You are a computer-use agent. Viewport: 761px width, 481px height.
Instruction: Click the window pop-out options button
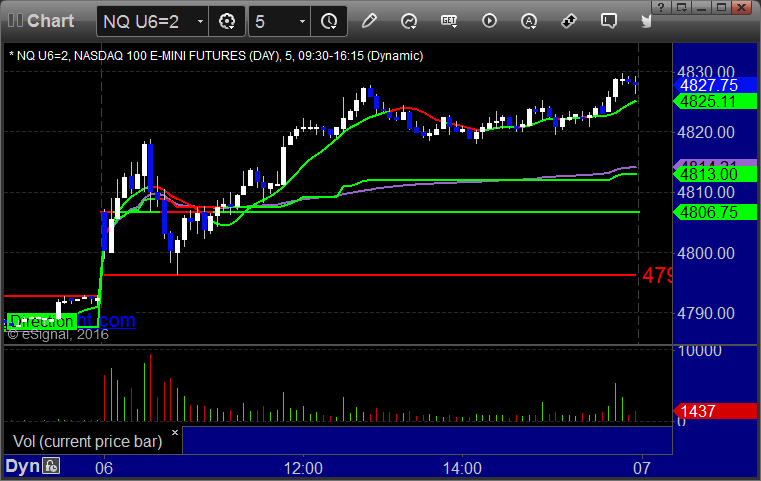[x=681, y=7]
